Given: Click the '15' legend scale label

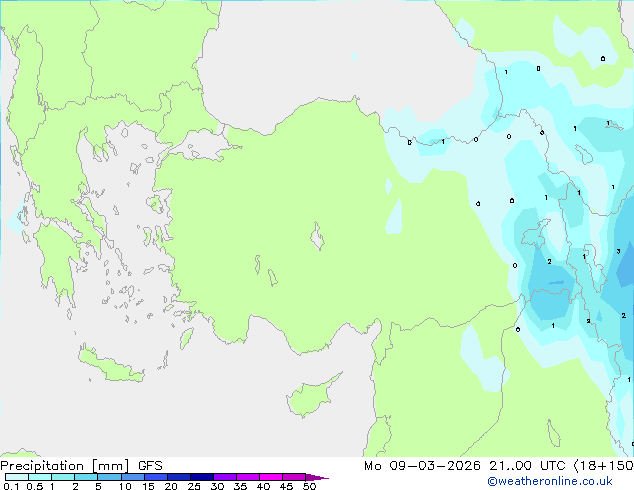Looking at the screenshot, I should click(x=148, y=486).
